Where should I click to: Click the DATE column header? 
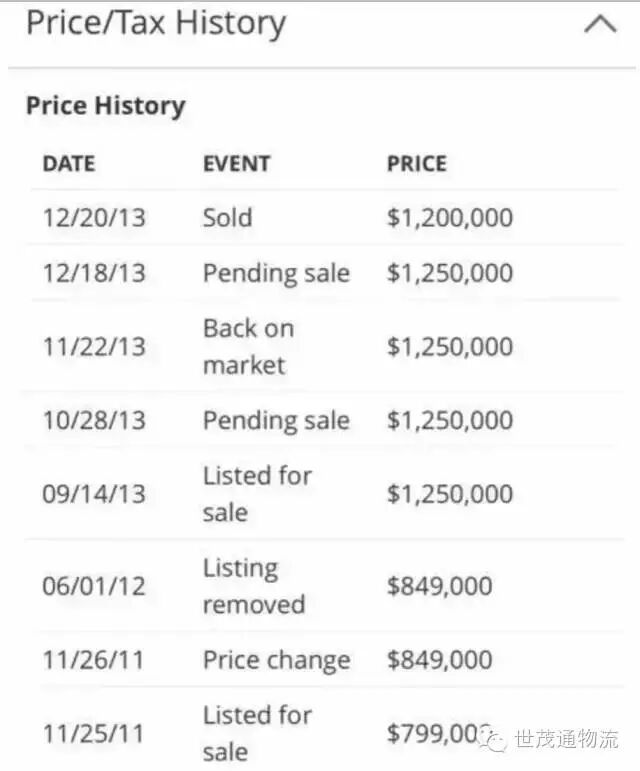(69, 164)
